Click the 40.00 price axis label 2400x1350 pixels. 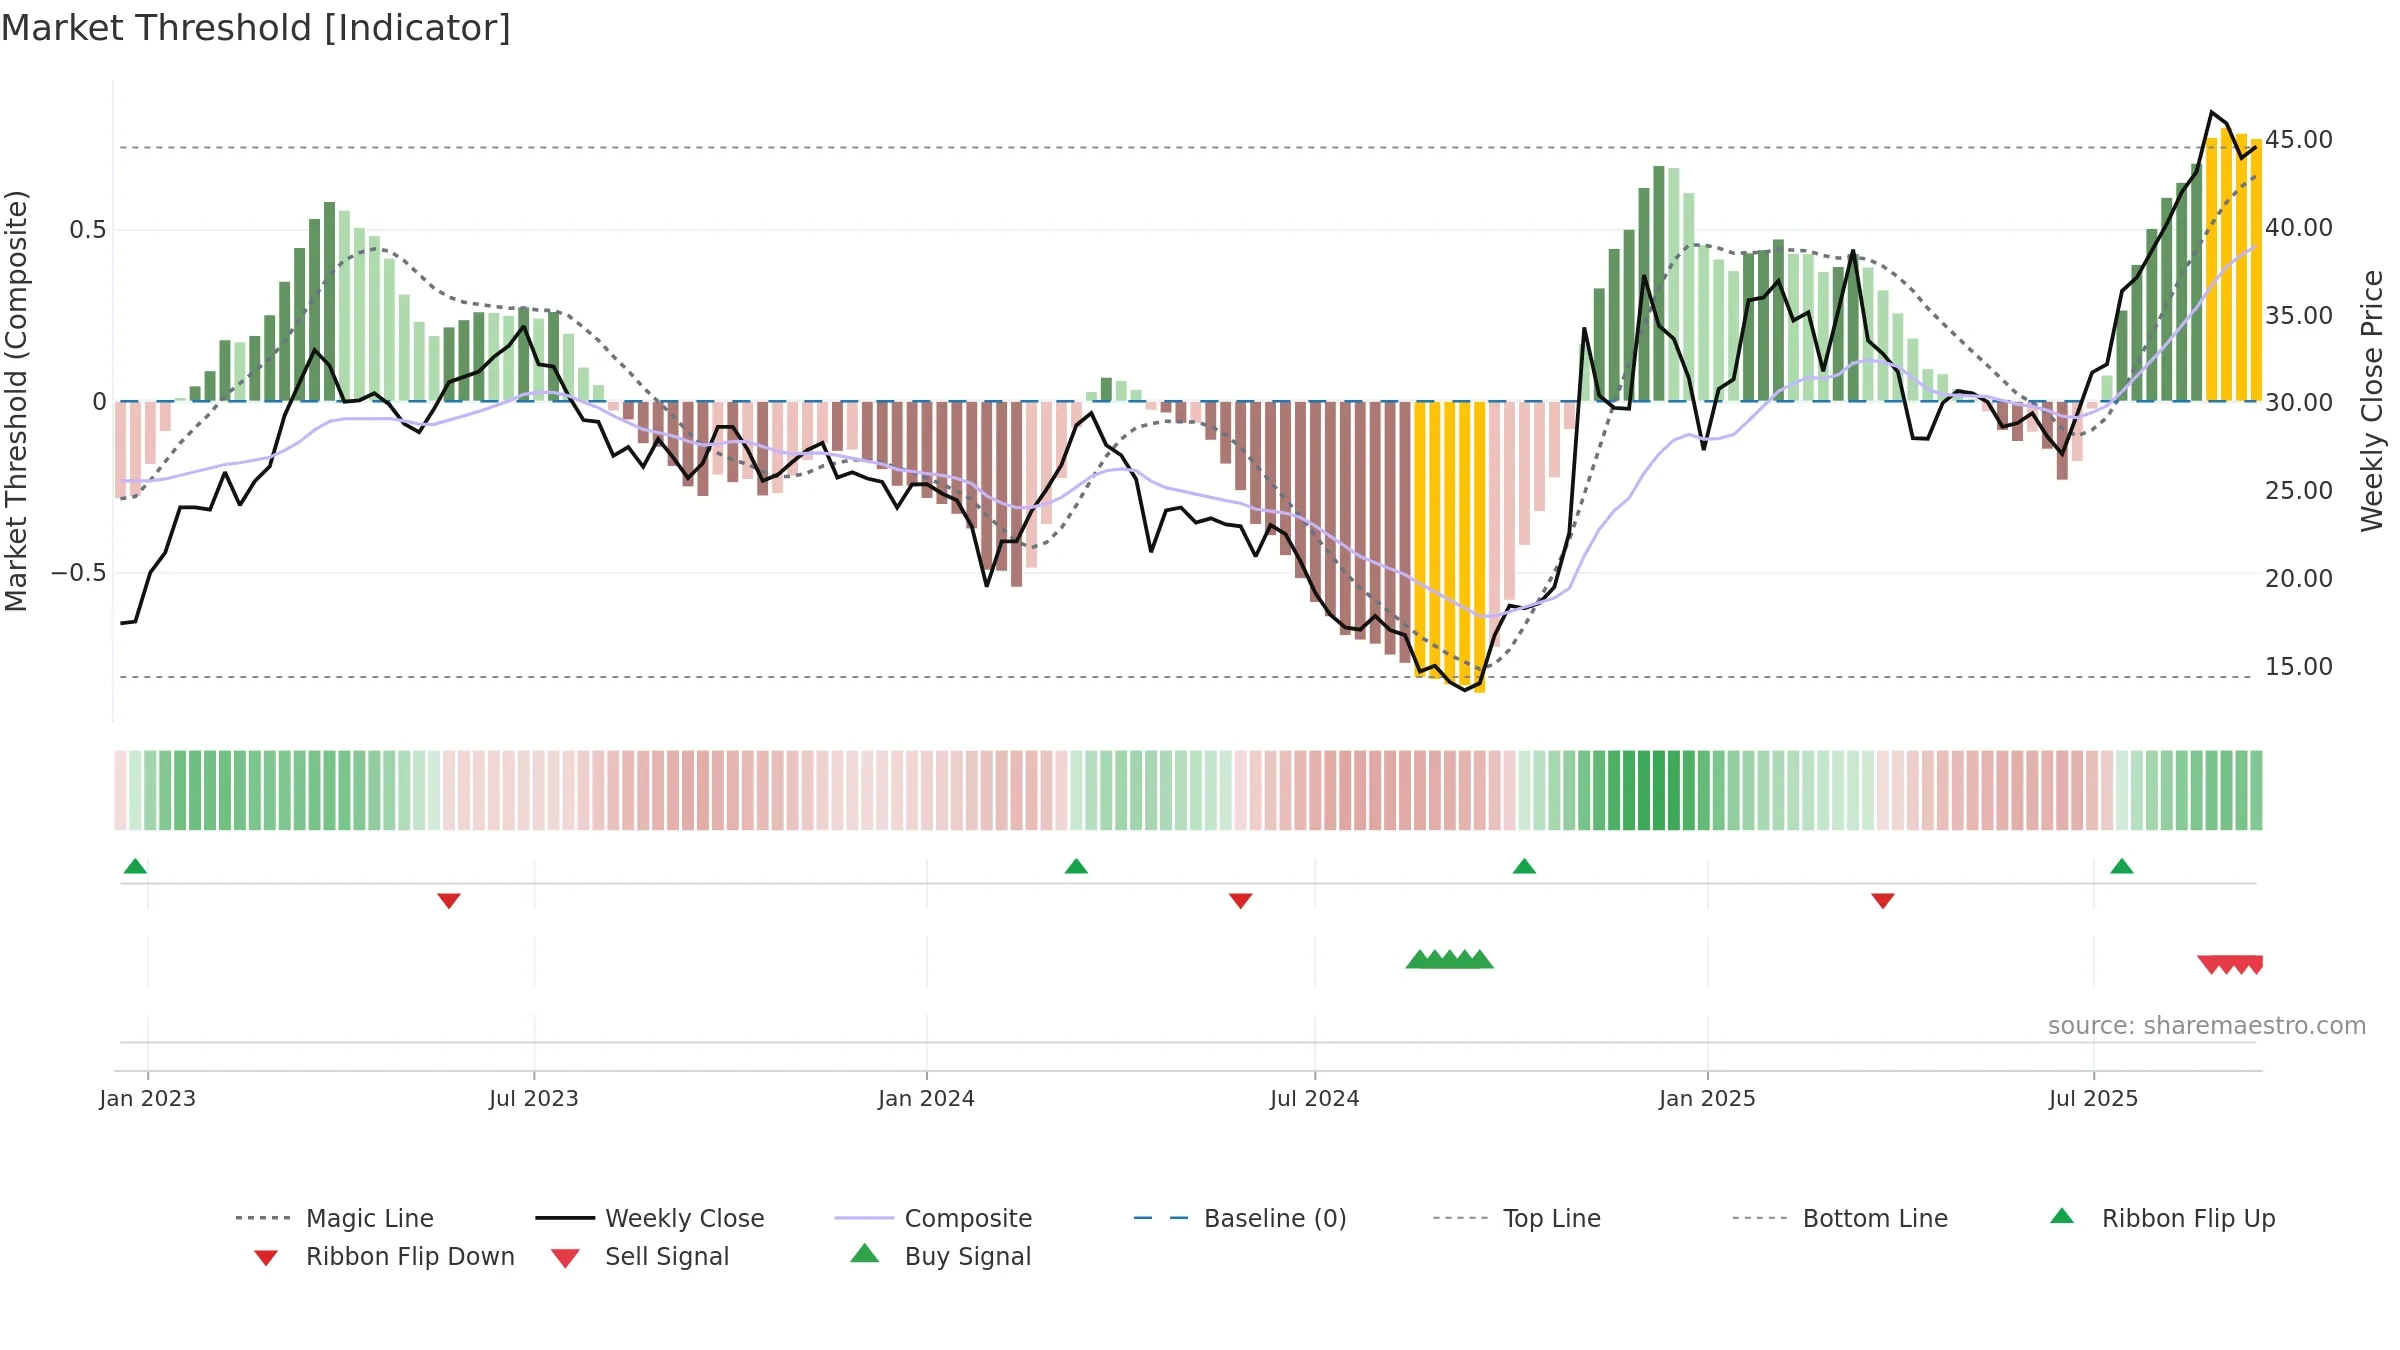coord(2299,228)
